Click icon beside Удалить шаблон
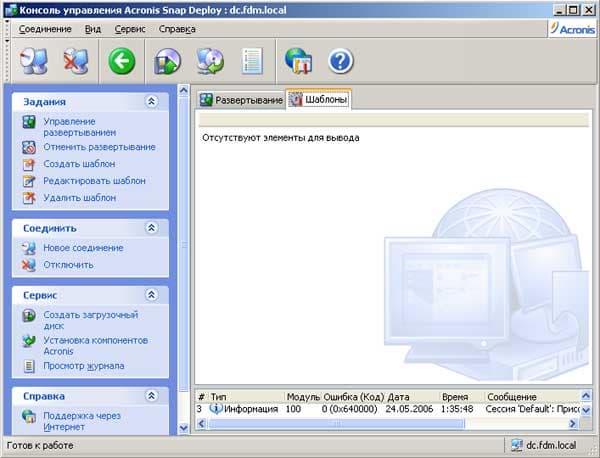Viewport: 600px width, 458px height. click(x=29, y=198)
